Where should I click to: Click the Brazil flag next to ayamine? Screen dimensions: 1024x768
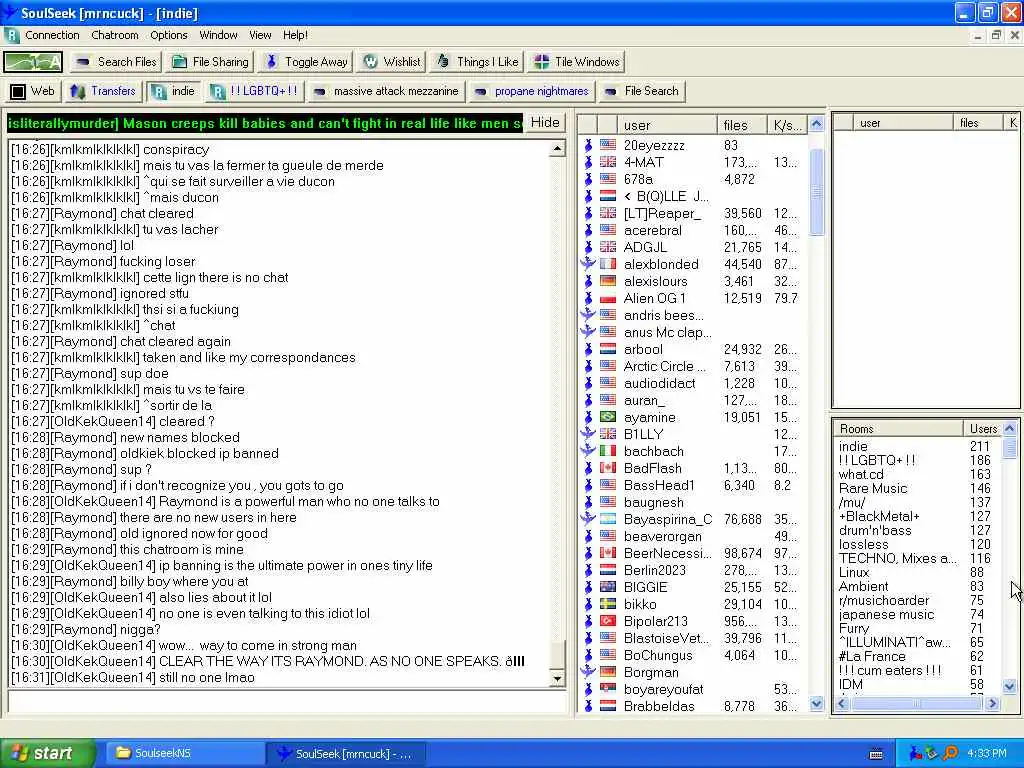click(608, 417)
